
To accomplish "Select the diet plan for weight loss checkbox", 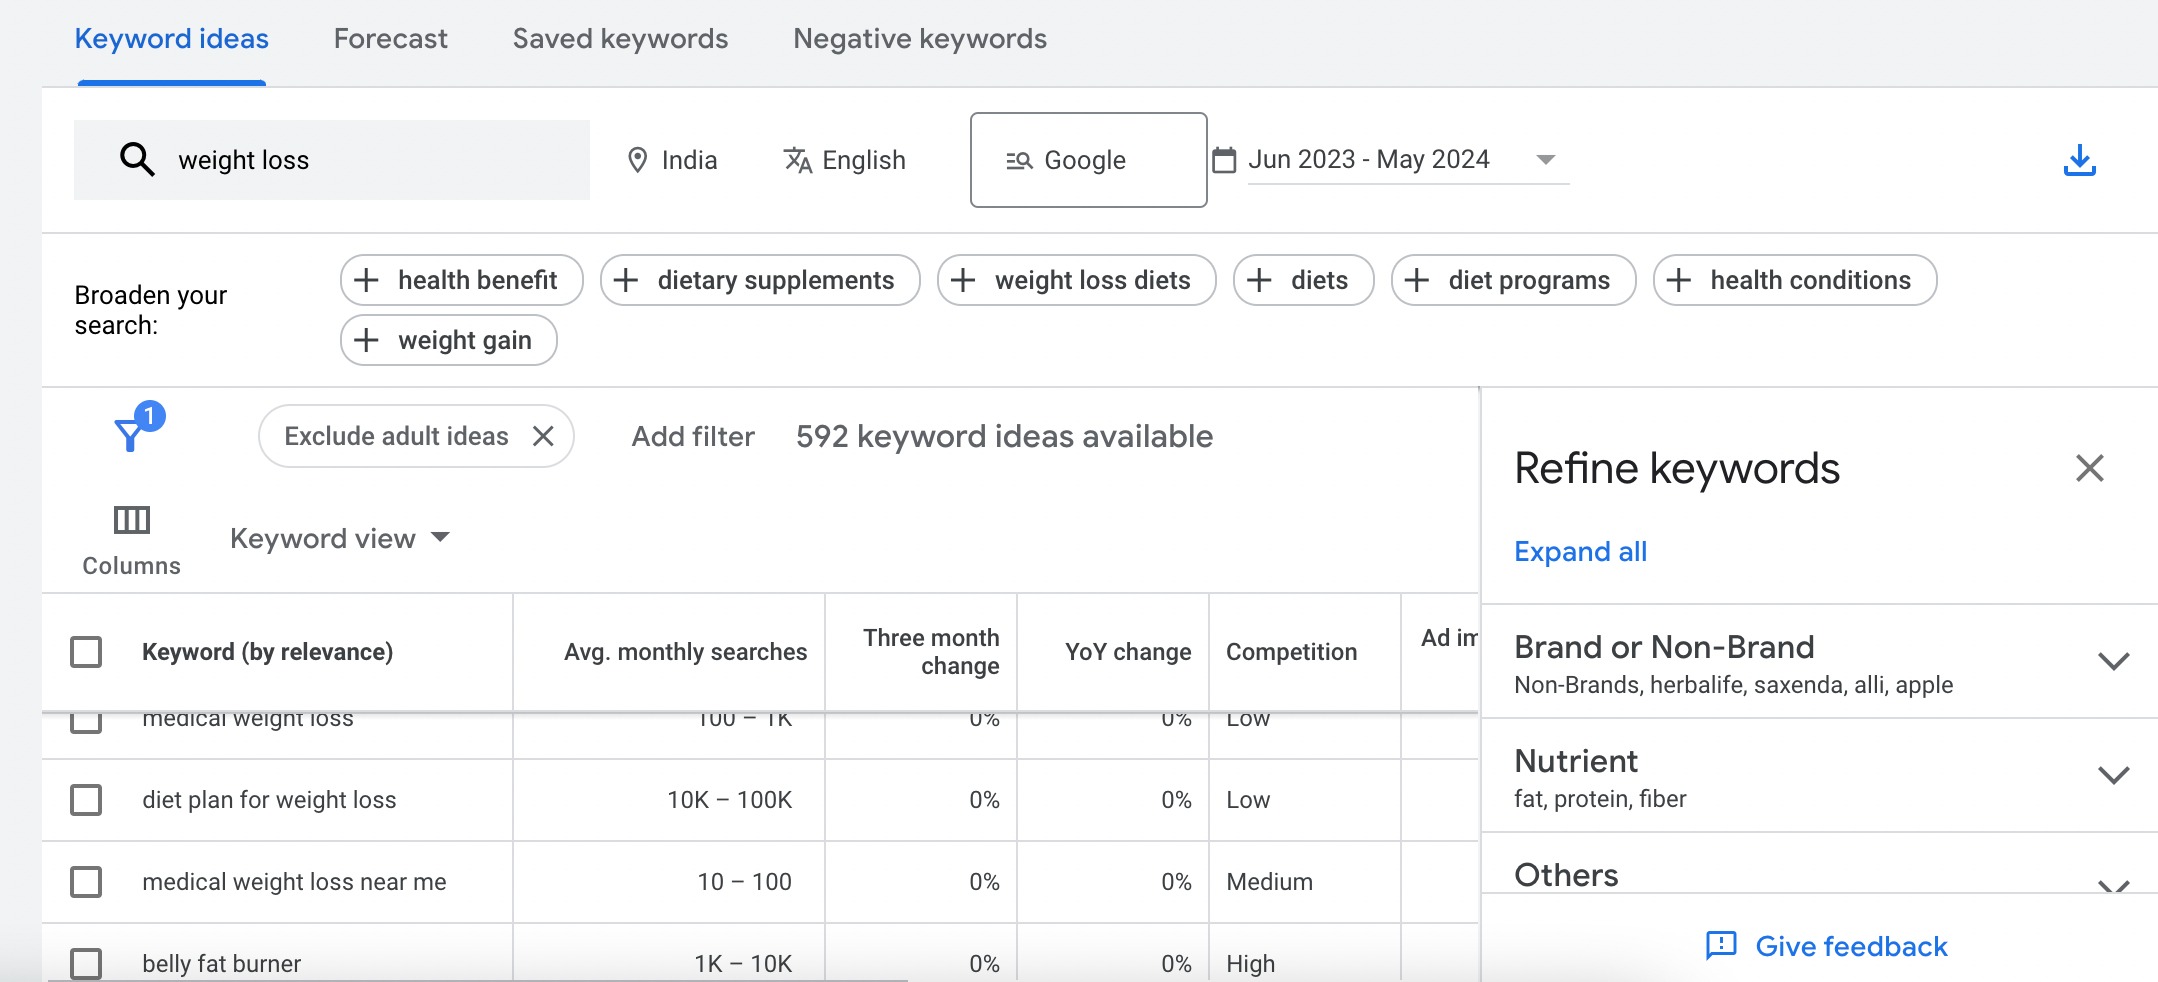I will 86,800.
